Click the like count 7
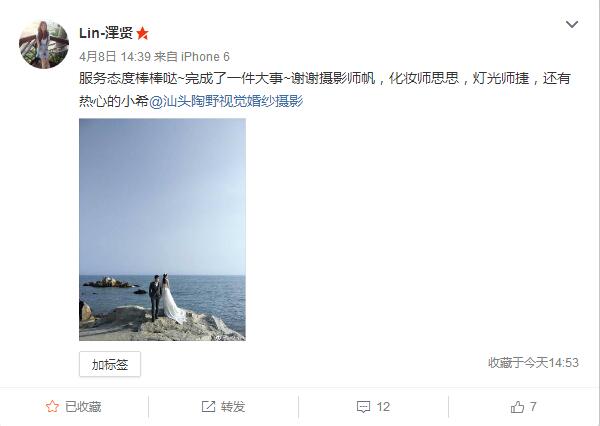600x426 pixels. click(533, 406)
